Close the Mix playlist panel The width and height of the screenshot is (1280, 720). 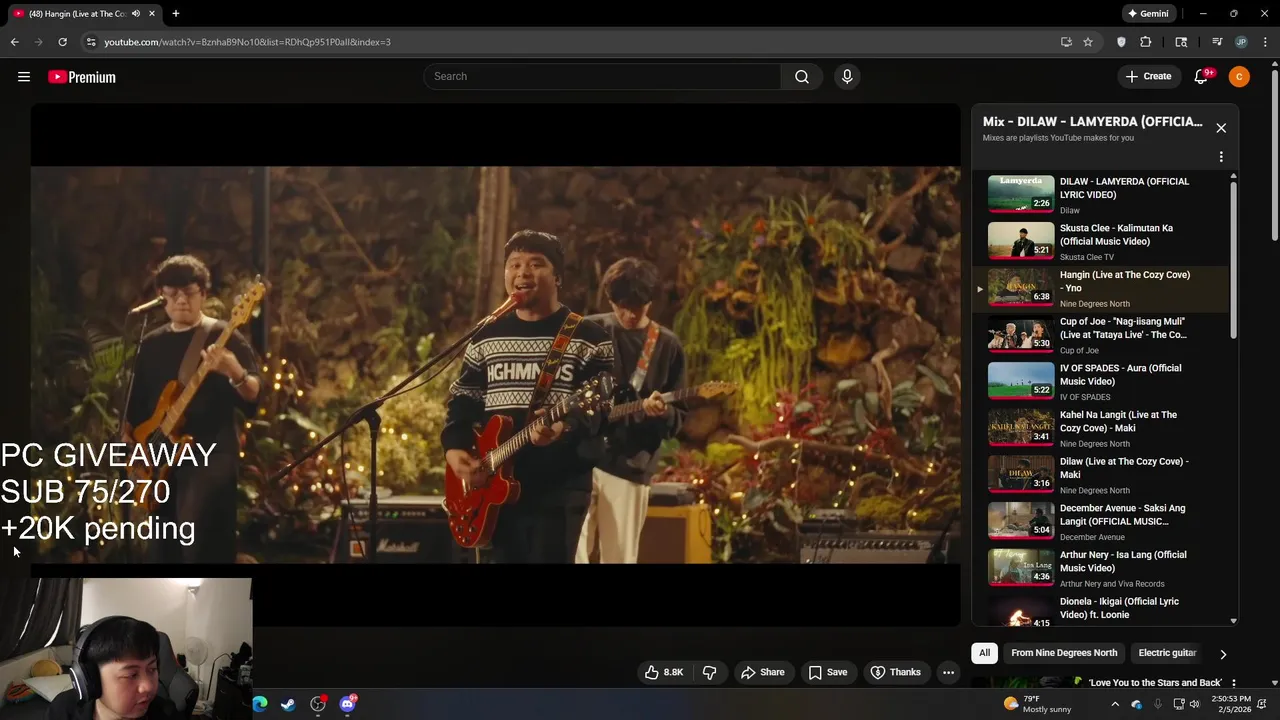click(x=1221, y=128)
